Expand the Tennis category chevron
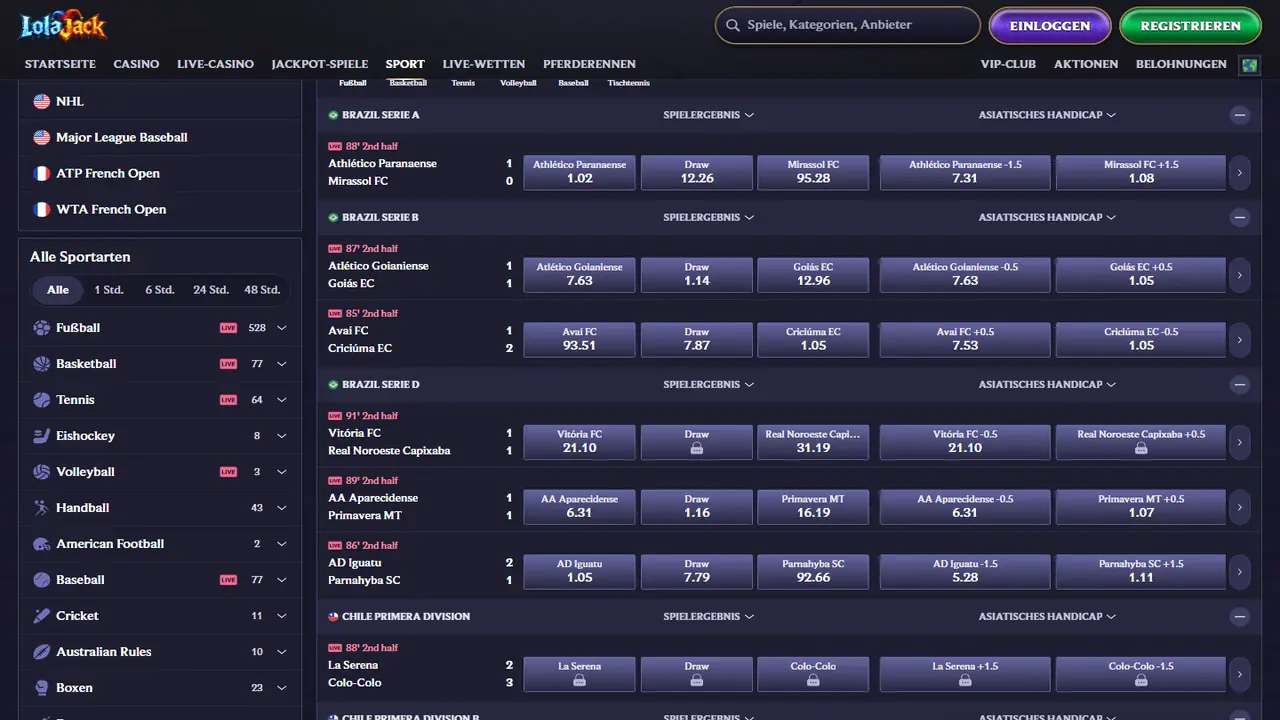 pyautogui.click(x=282, y=400)
